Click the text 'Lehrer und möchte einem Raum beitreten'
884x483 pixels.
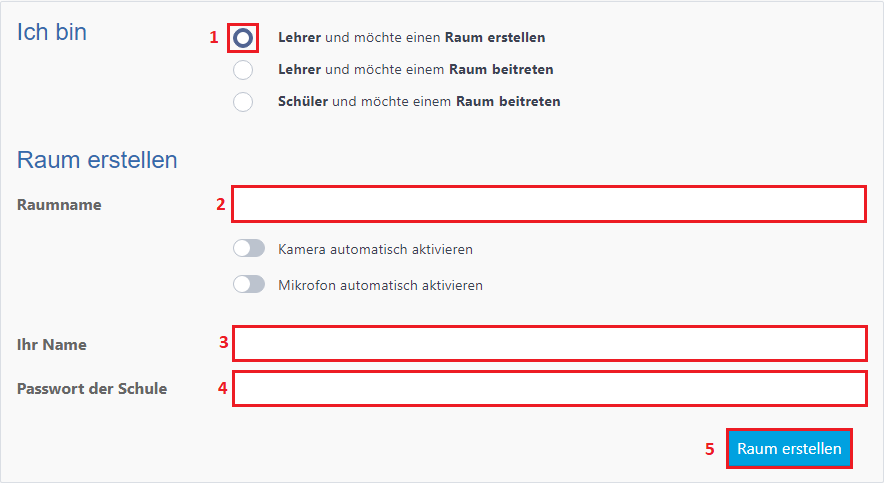tap(415, 70)
